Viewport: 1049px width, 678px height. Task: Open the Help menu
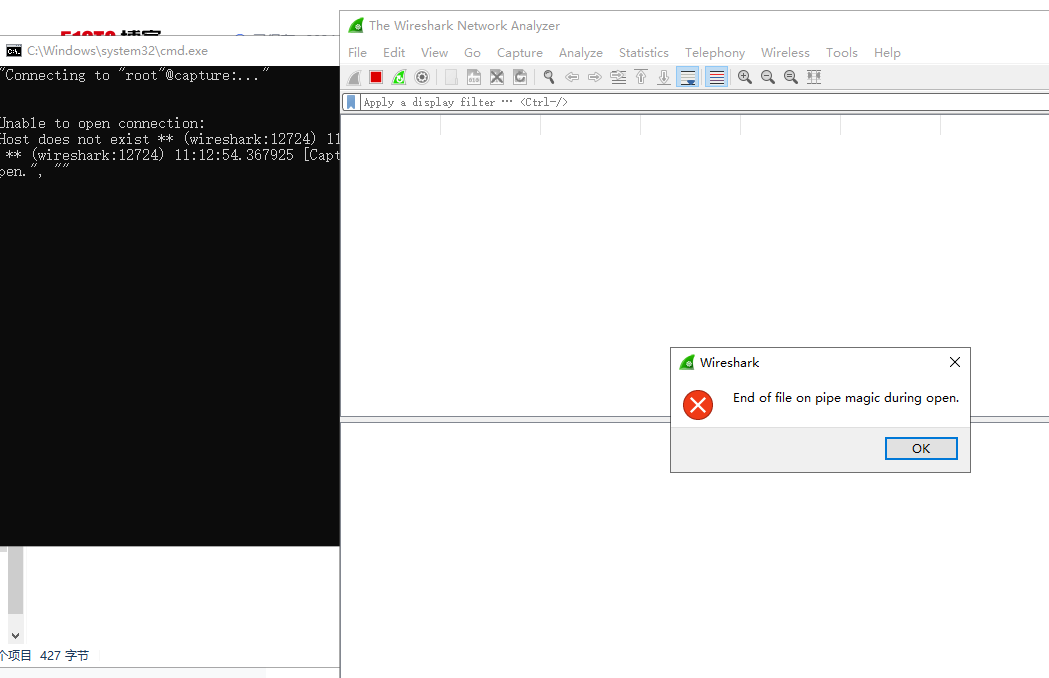click(887, 53)
